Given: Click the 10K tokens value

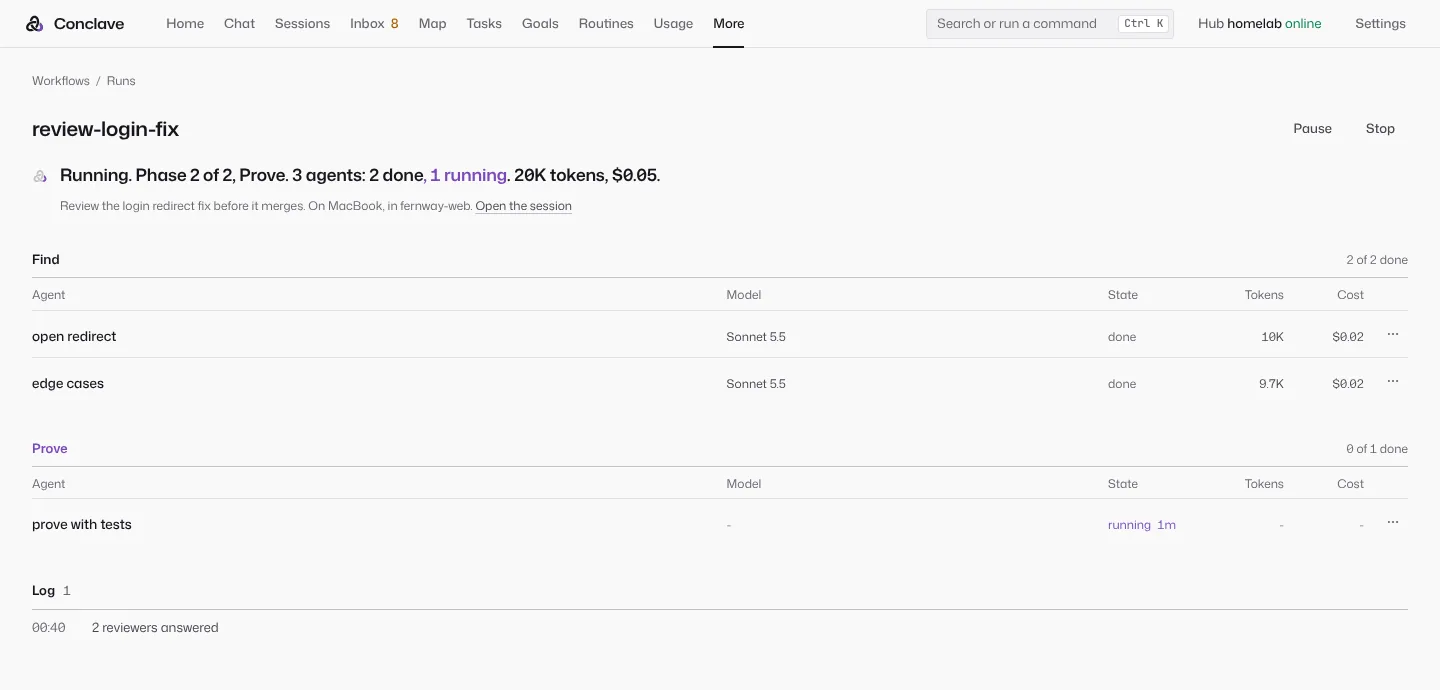Looking at the screenshot, I should 1272,337.
